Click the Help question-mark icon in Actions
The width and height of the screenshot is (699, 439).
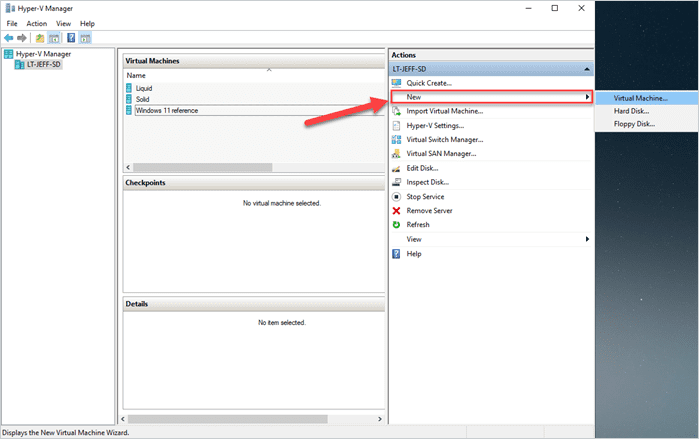(x=396, y=254)
